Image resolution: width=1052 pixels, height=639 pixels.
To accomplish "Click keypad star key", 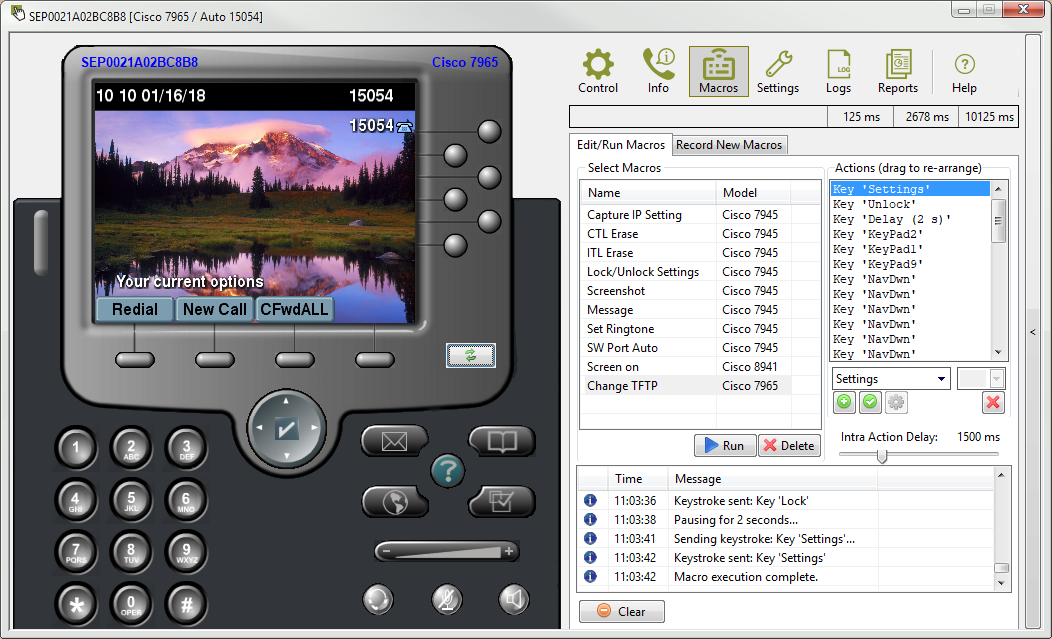I will (76, 605).
